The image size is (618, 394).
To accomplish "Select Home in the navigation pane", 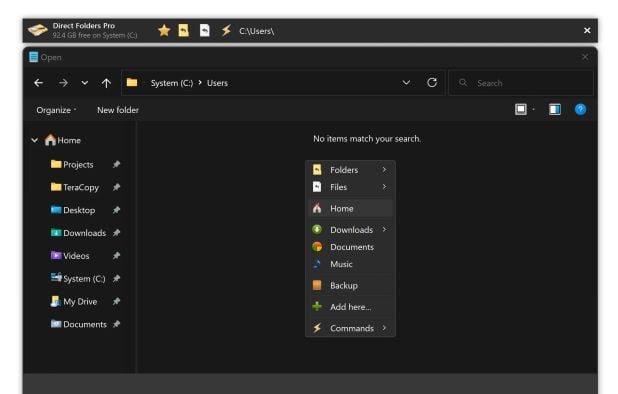I will click(63, 140).
